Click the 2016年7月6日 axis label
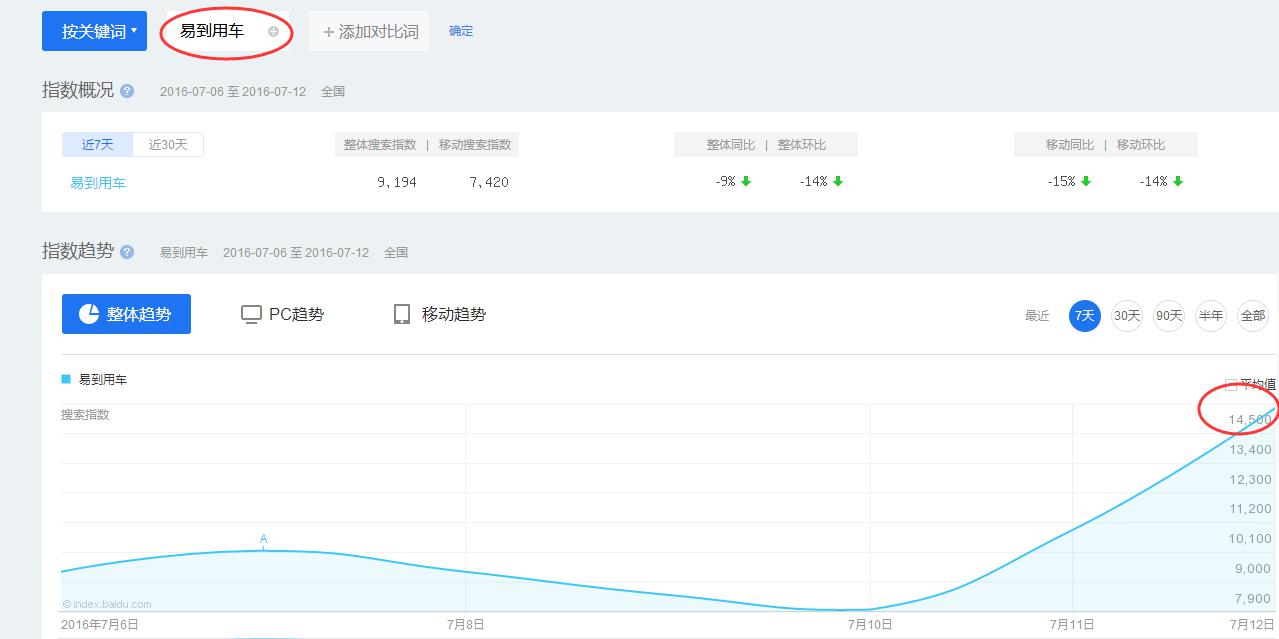The height and width of the screenshot is (639, 1279). click(100, 624)
